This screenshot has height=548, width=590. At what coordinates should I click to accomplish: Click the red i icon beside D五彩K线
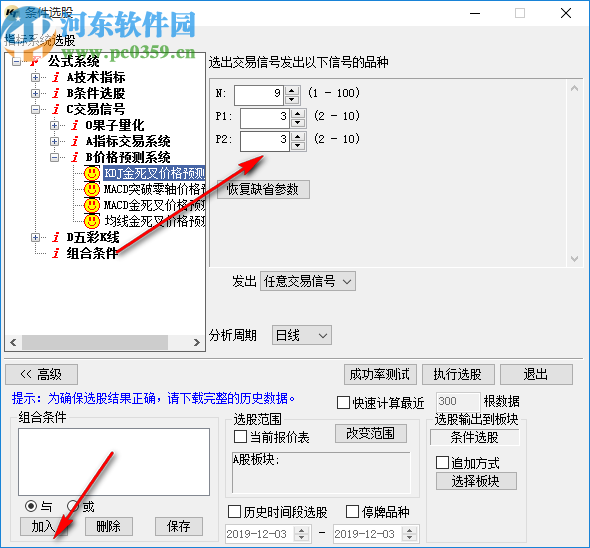click(x=56, y=237)
